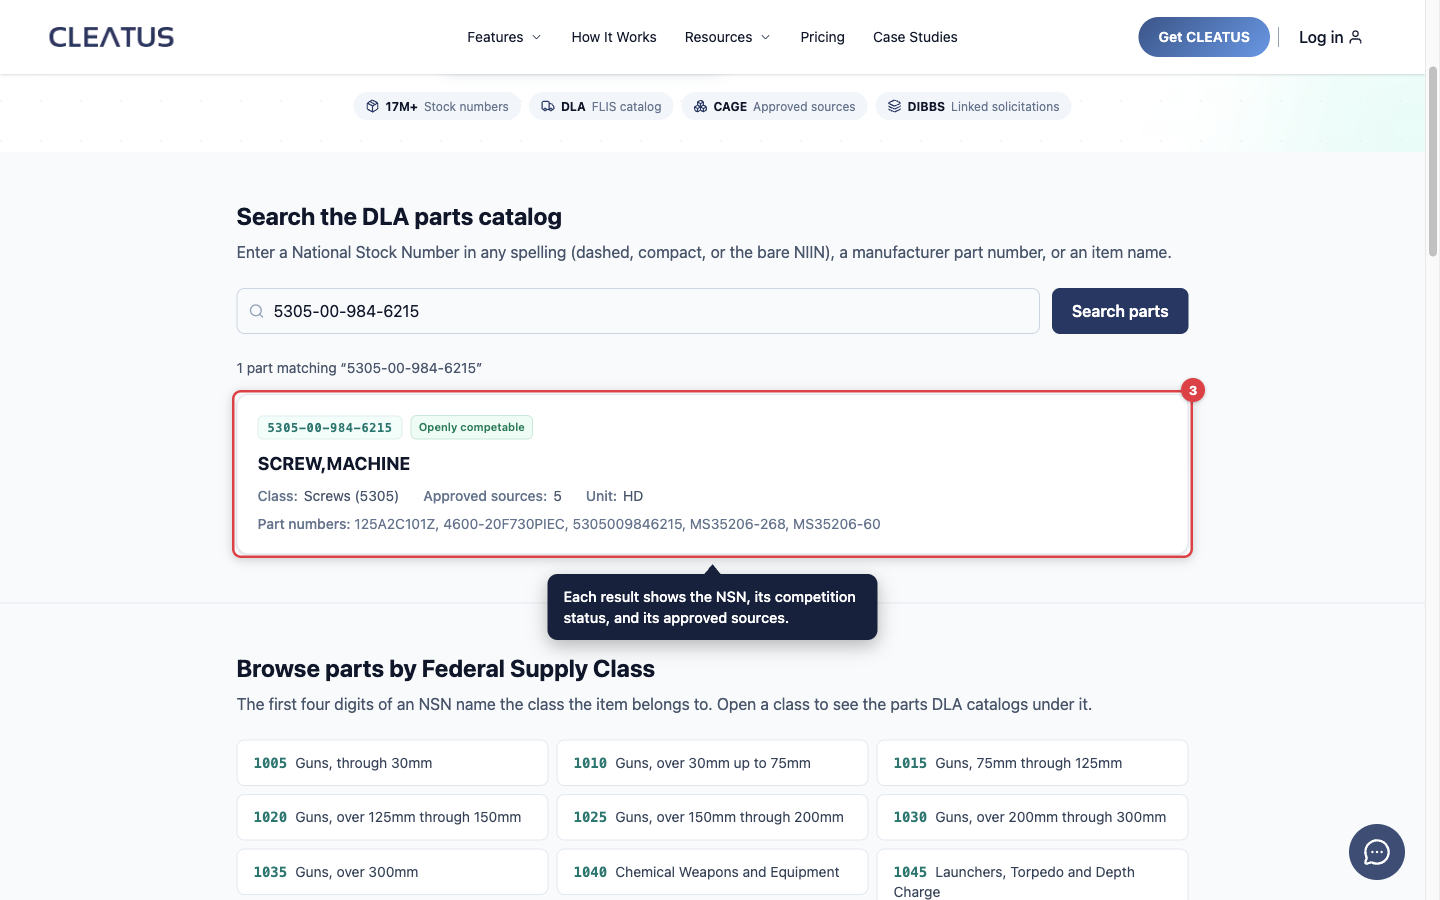Viewport: 1440px width, 900px height.
Task: Open class 1010 Guns, over 30mm up to 75mm
Action: point(712,763)
